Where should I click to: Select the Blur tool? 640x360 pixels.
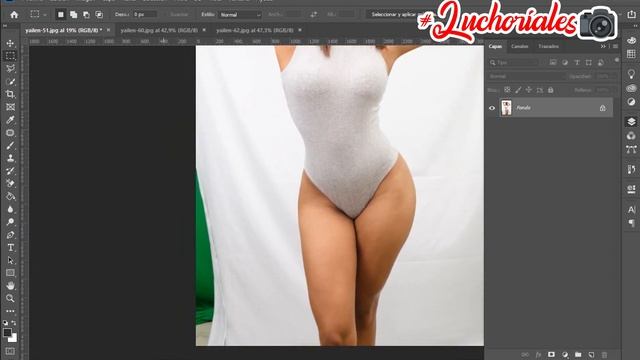(x=10, y=209)
